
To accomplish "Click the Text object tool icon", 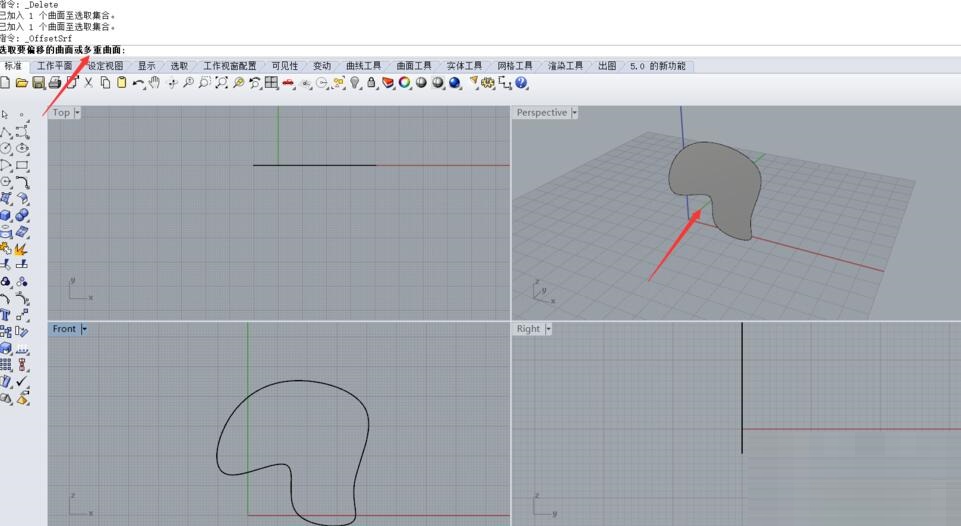I will point(6,314).
